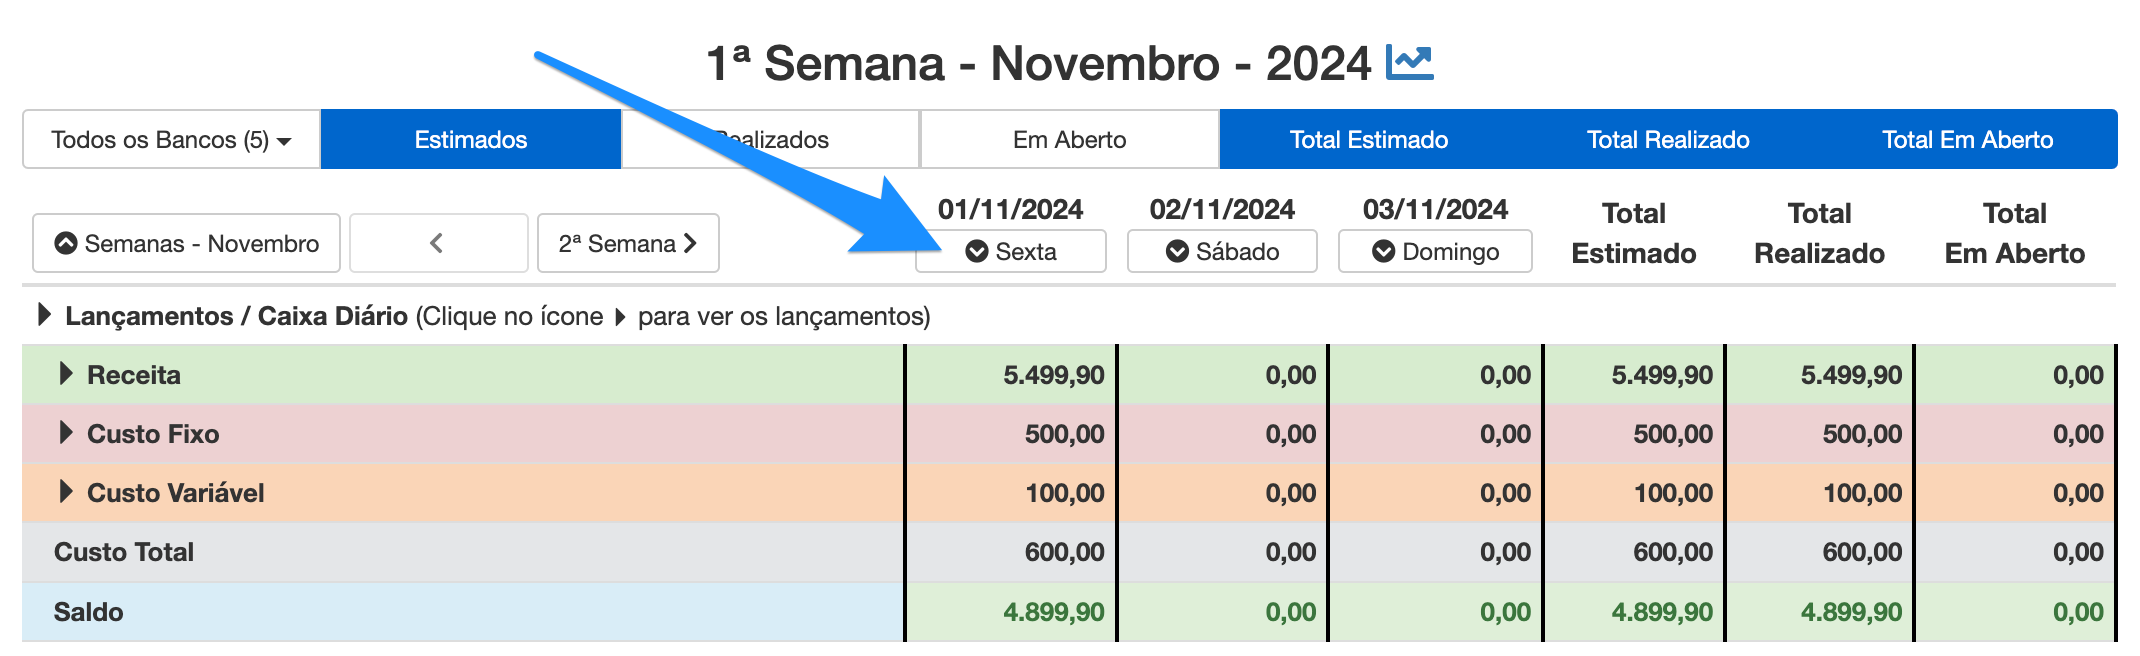Expand the Custo Variável row triangle
2140x656 pixels.
[66, 492]
